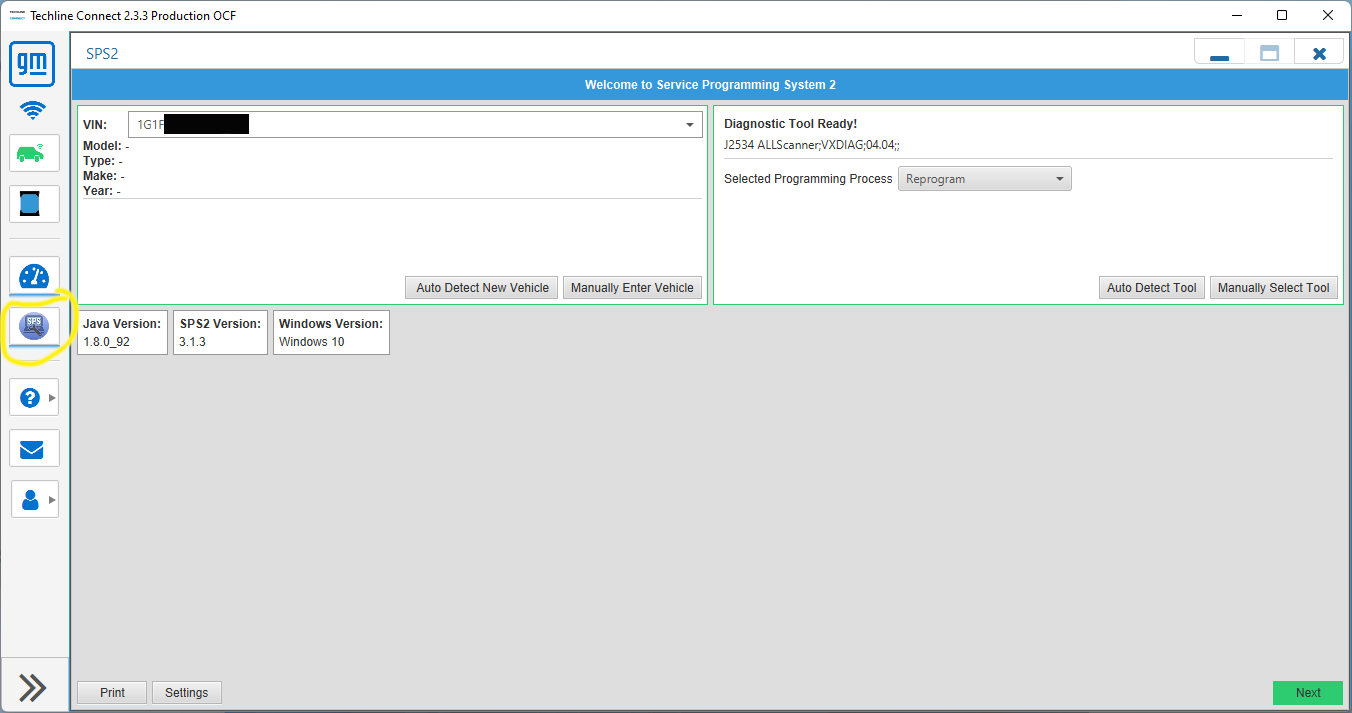Open the user profile menu
1352x713 pixels.
pyautogui.click(x=34, y=499)
